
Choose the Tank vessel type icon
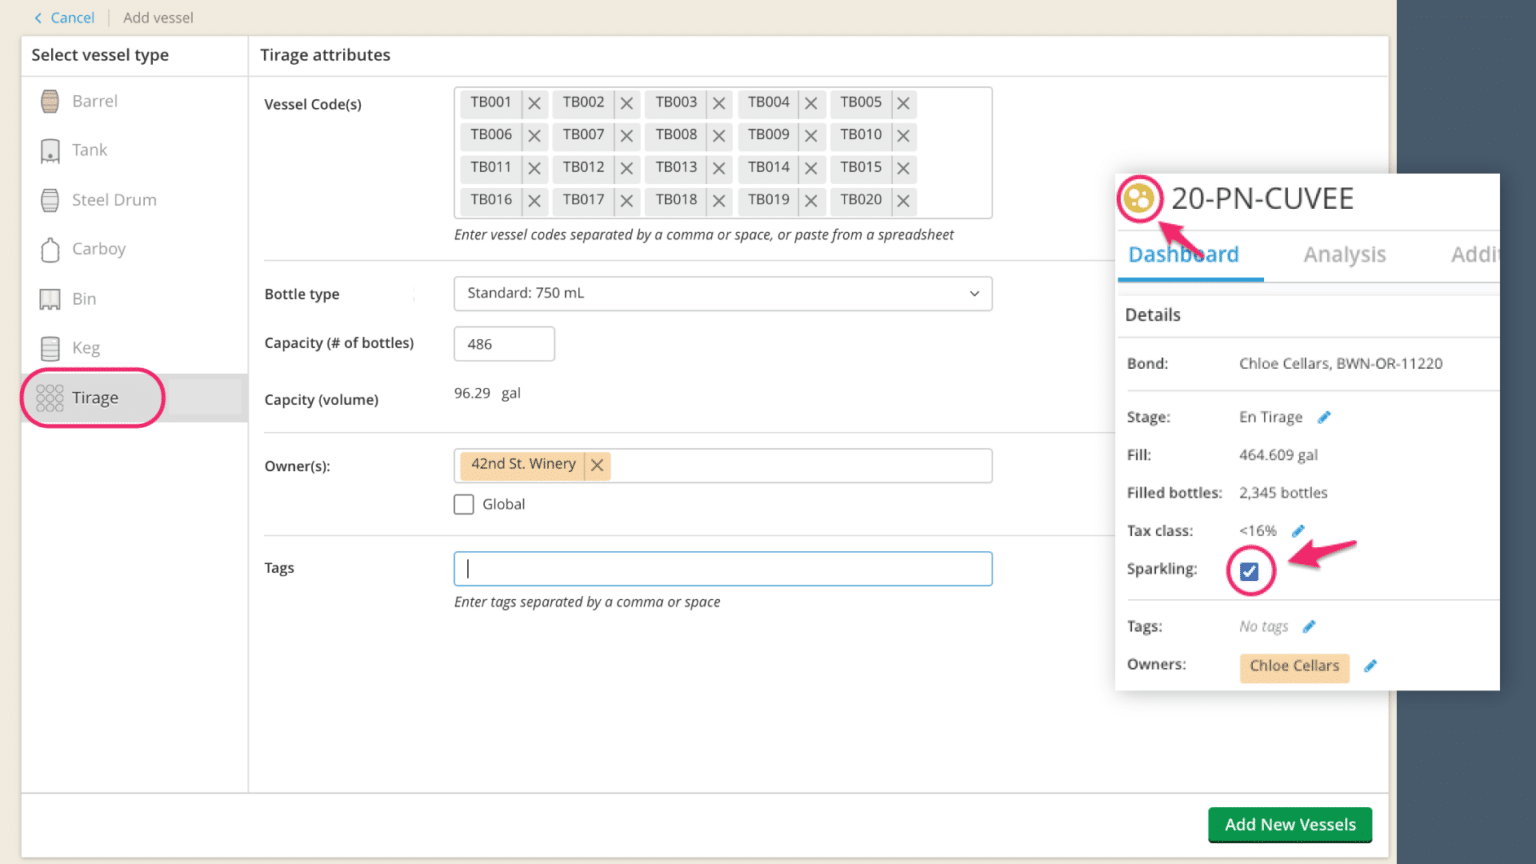click(50, 151)
